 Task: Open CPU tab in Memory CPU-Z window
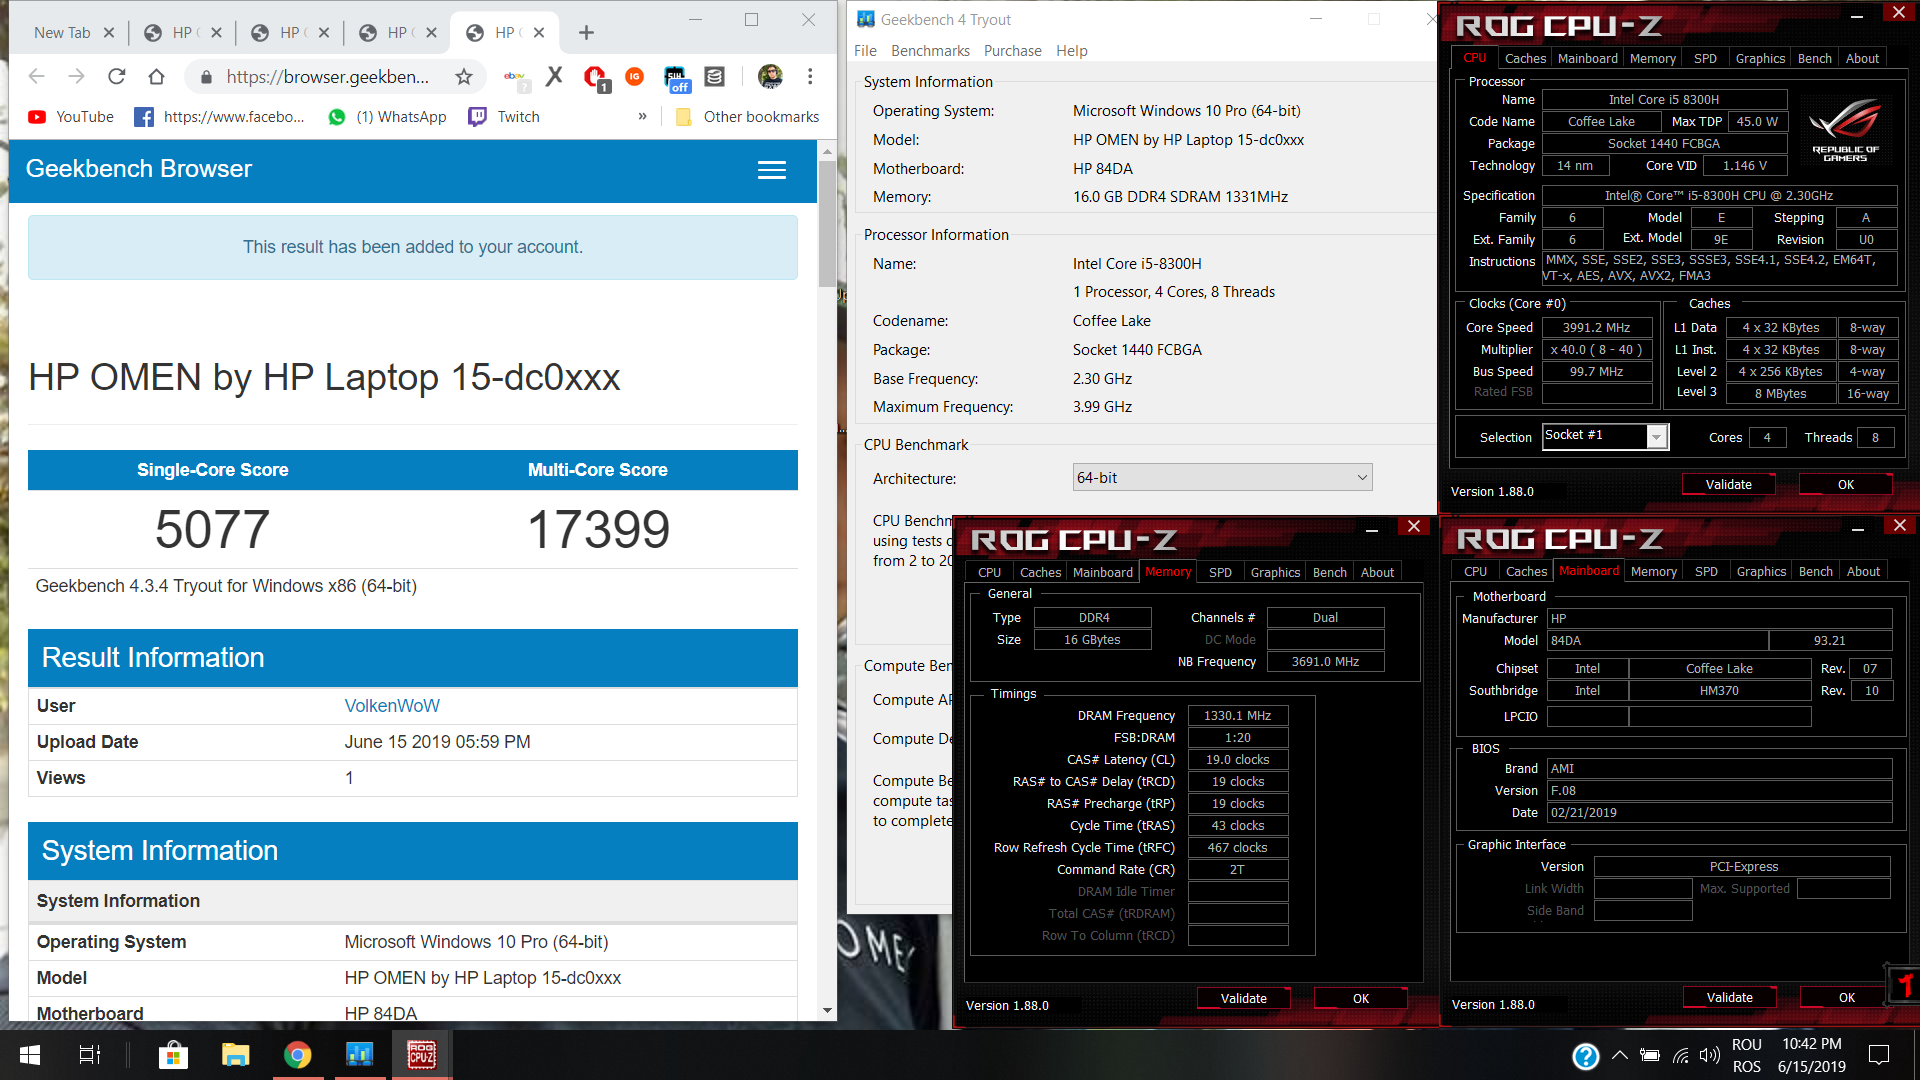pyautogui.click(x=989, y=573)
